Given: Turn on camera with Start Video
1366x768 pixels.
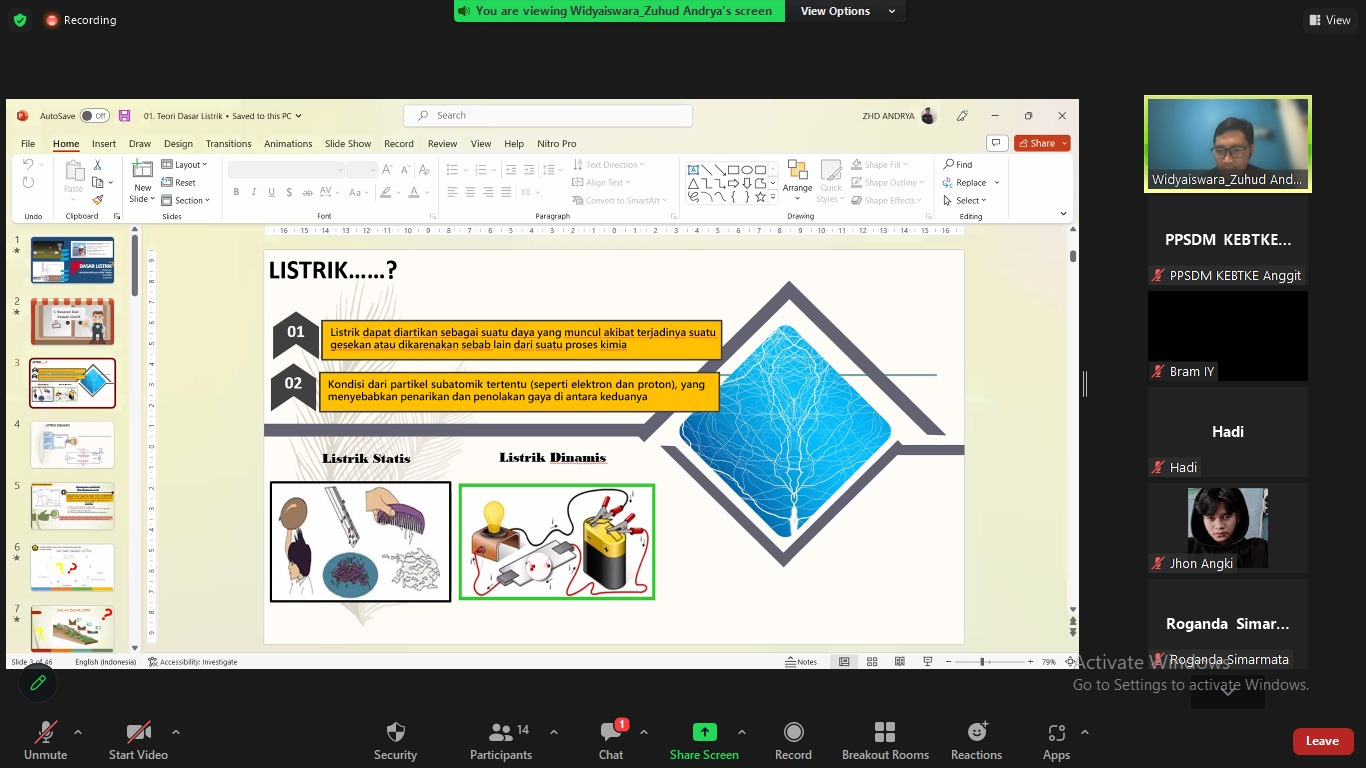Looking at the screenshot, I should tap(138, 733).
